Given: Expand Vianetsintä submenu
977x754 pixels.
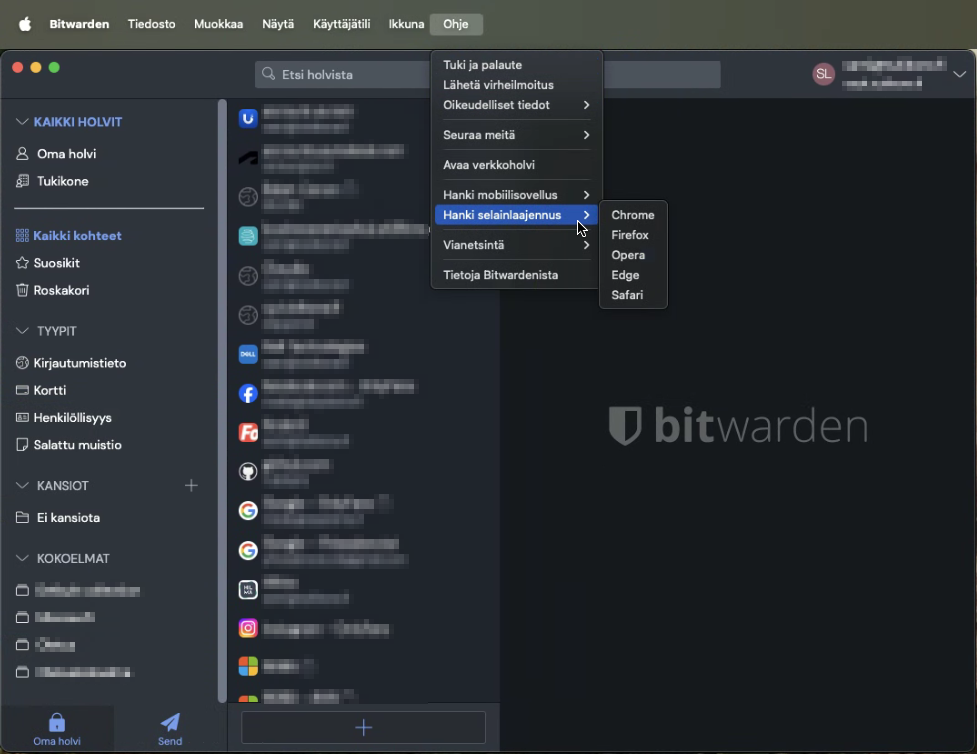Looking at the screenshot, I should point(516,245).
